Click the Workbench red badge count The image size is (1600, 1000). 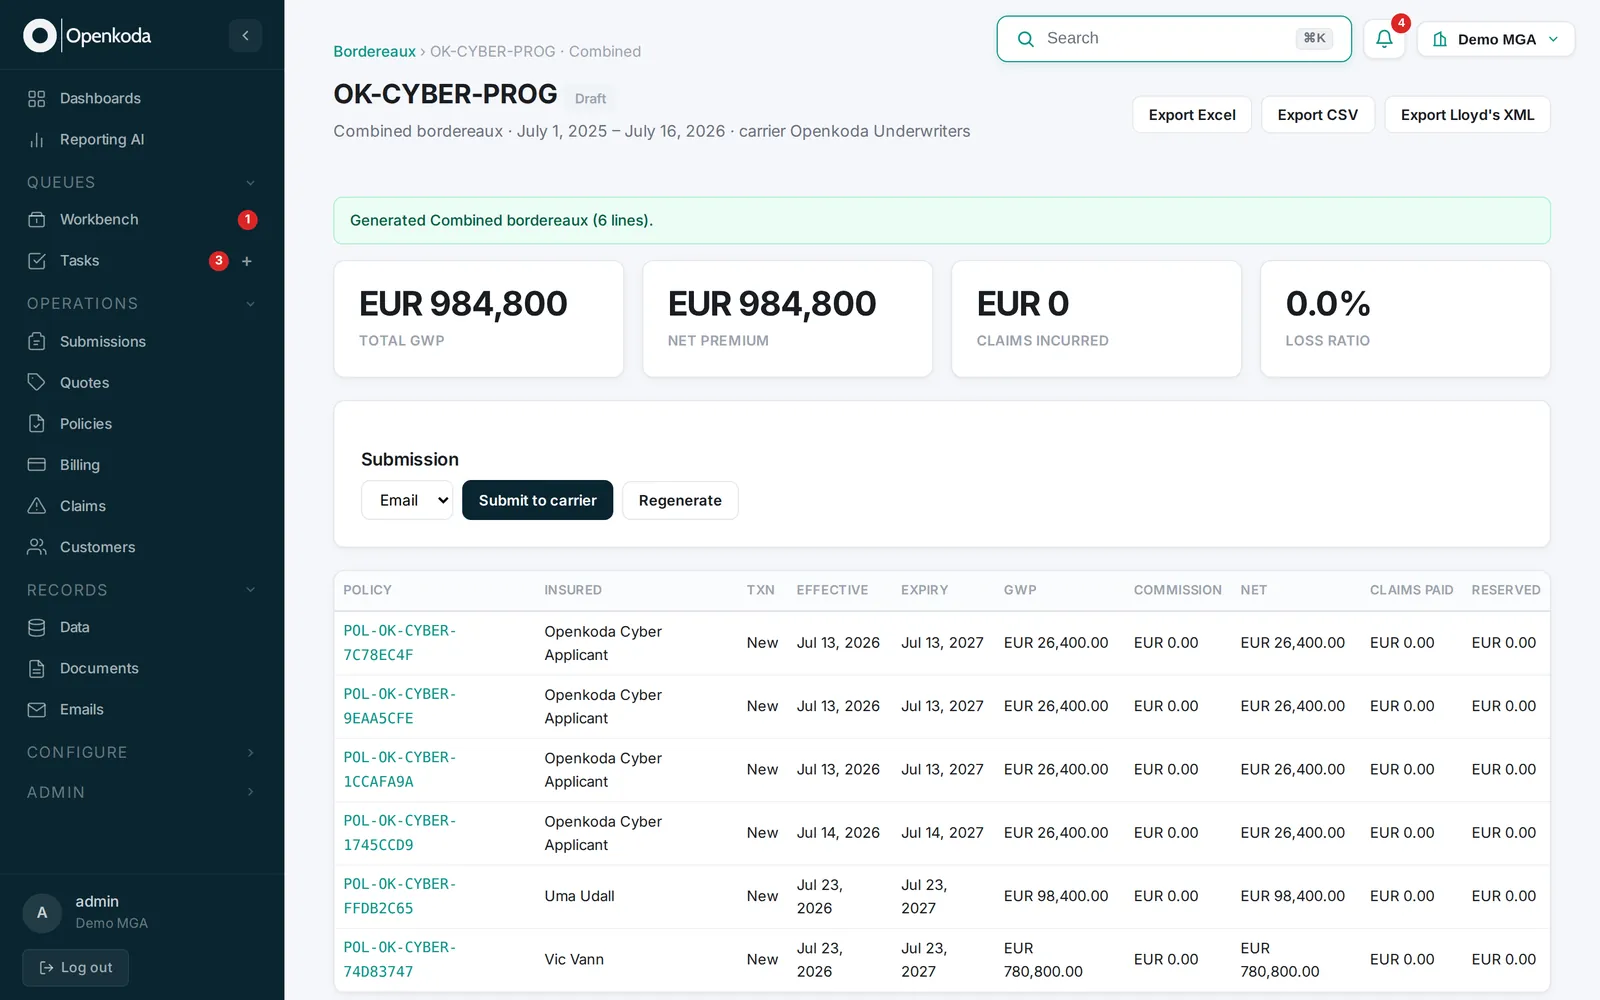[248, 219]
